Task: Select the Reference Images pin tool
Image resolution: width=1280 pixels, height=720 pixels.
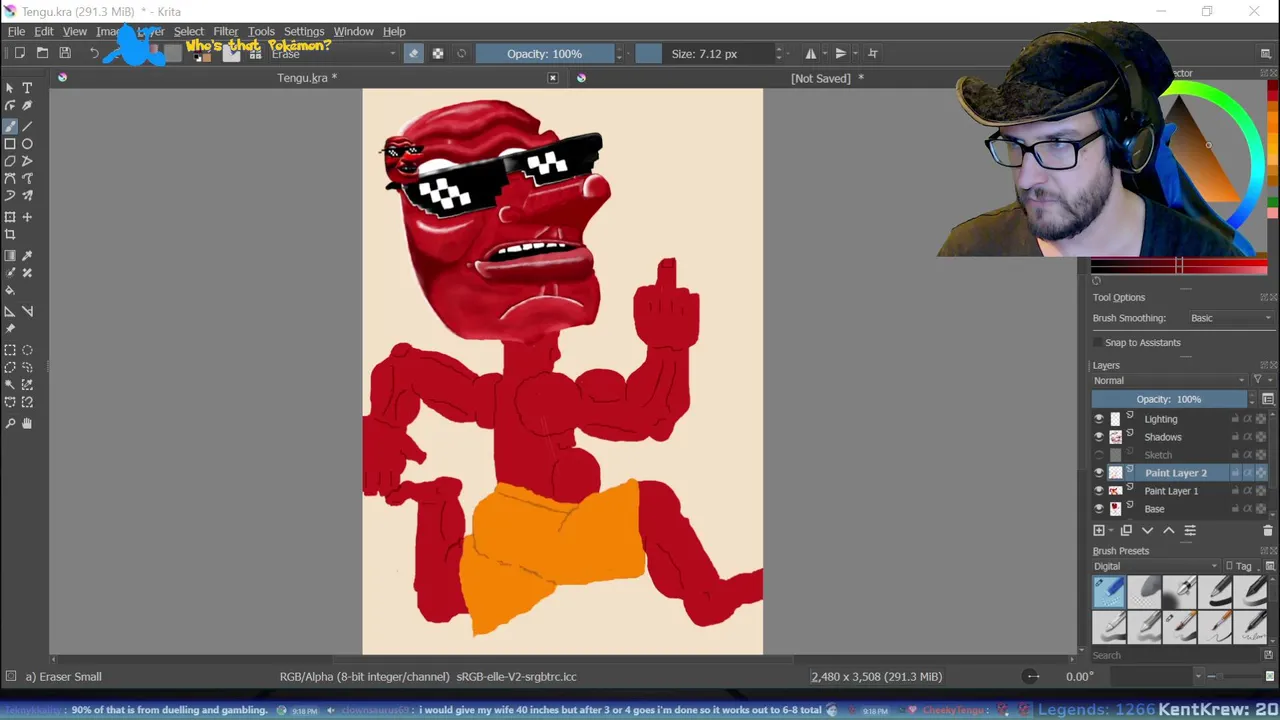Action: coord(10,329)
